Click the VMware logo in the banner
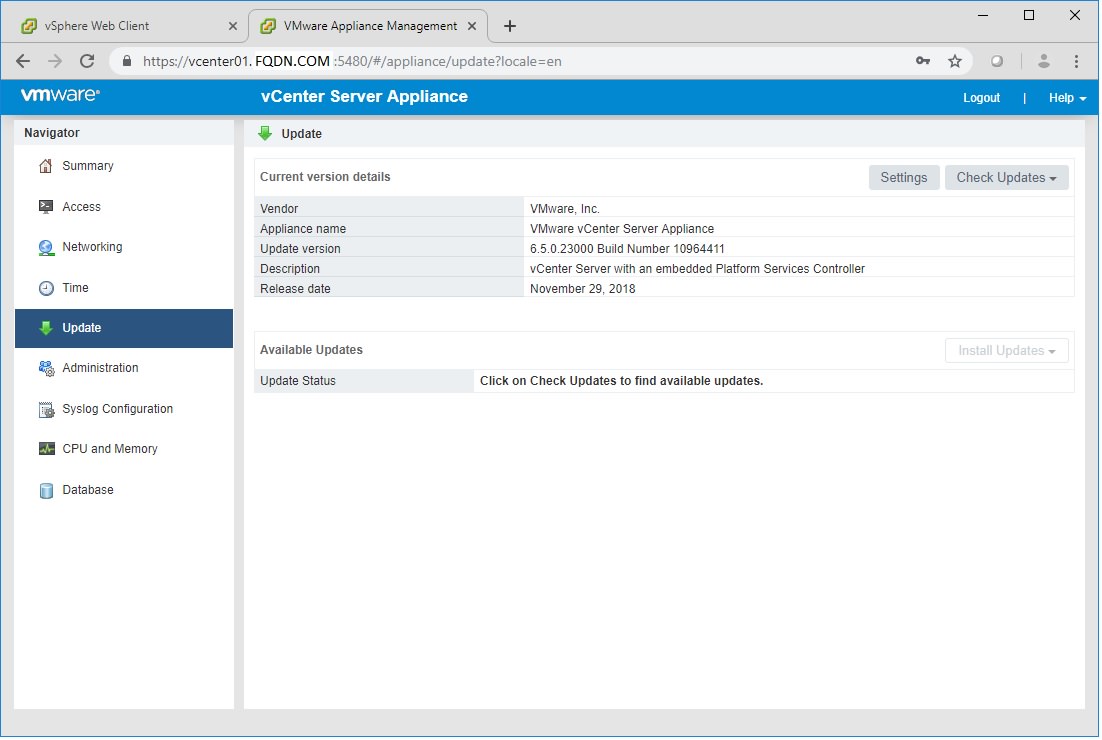 tap(60, 95)
